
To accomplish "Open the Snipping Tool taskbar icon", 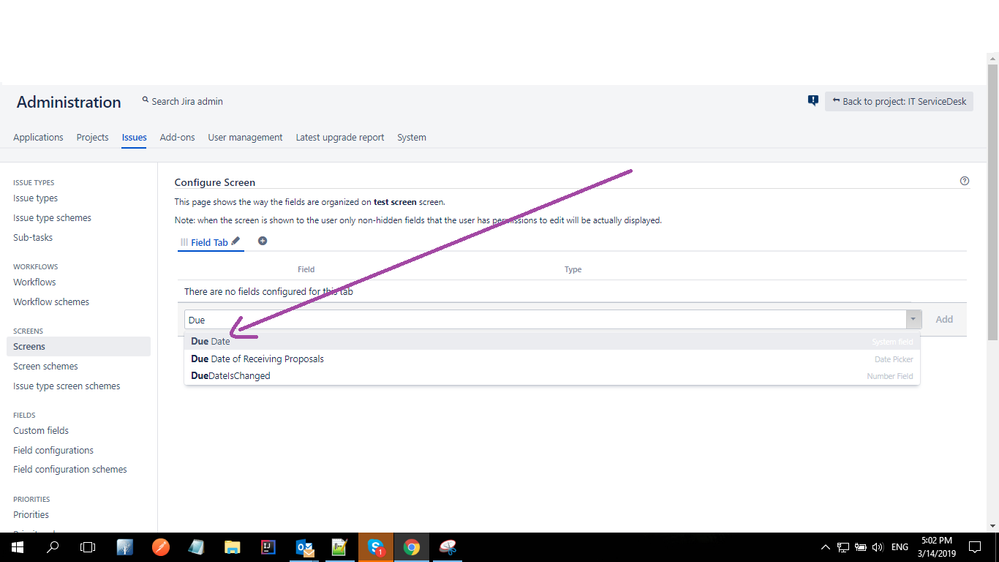I will click(x=448, y=547).
